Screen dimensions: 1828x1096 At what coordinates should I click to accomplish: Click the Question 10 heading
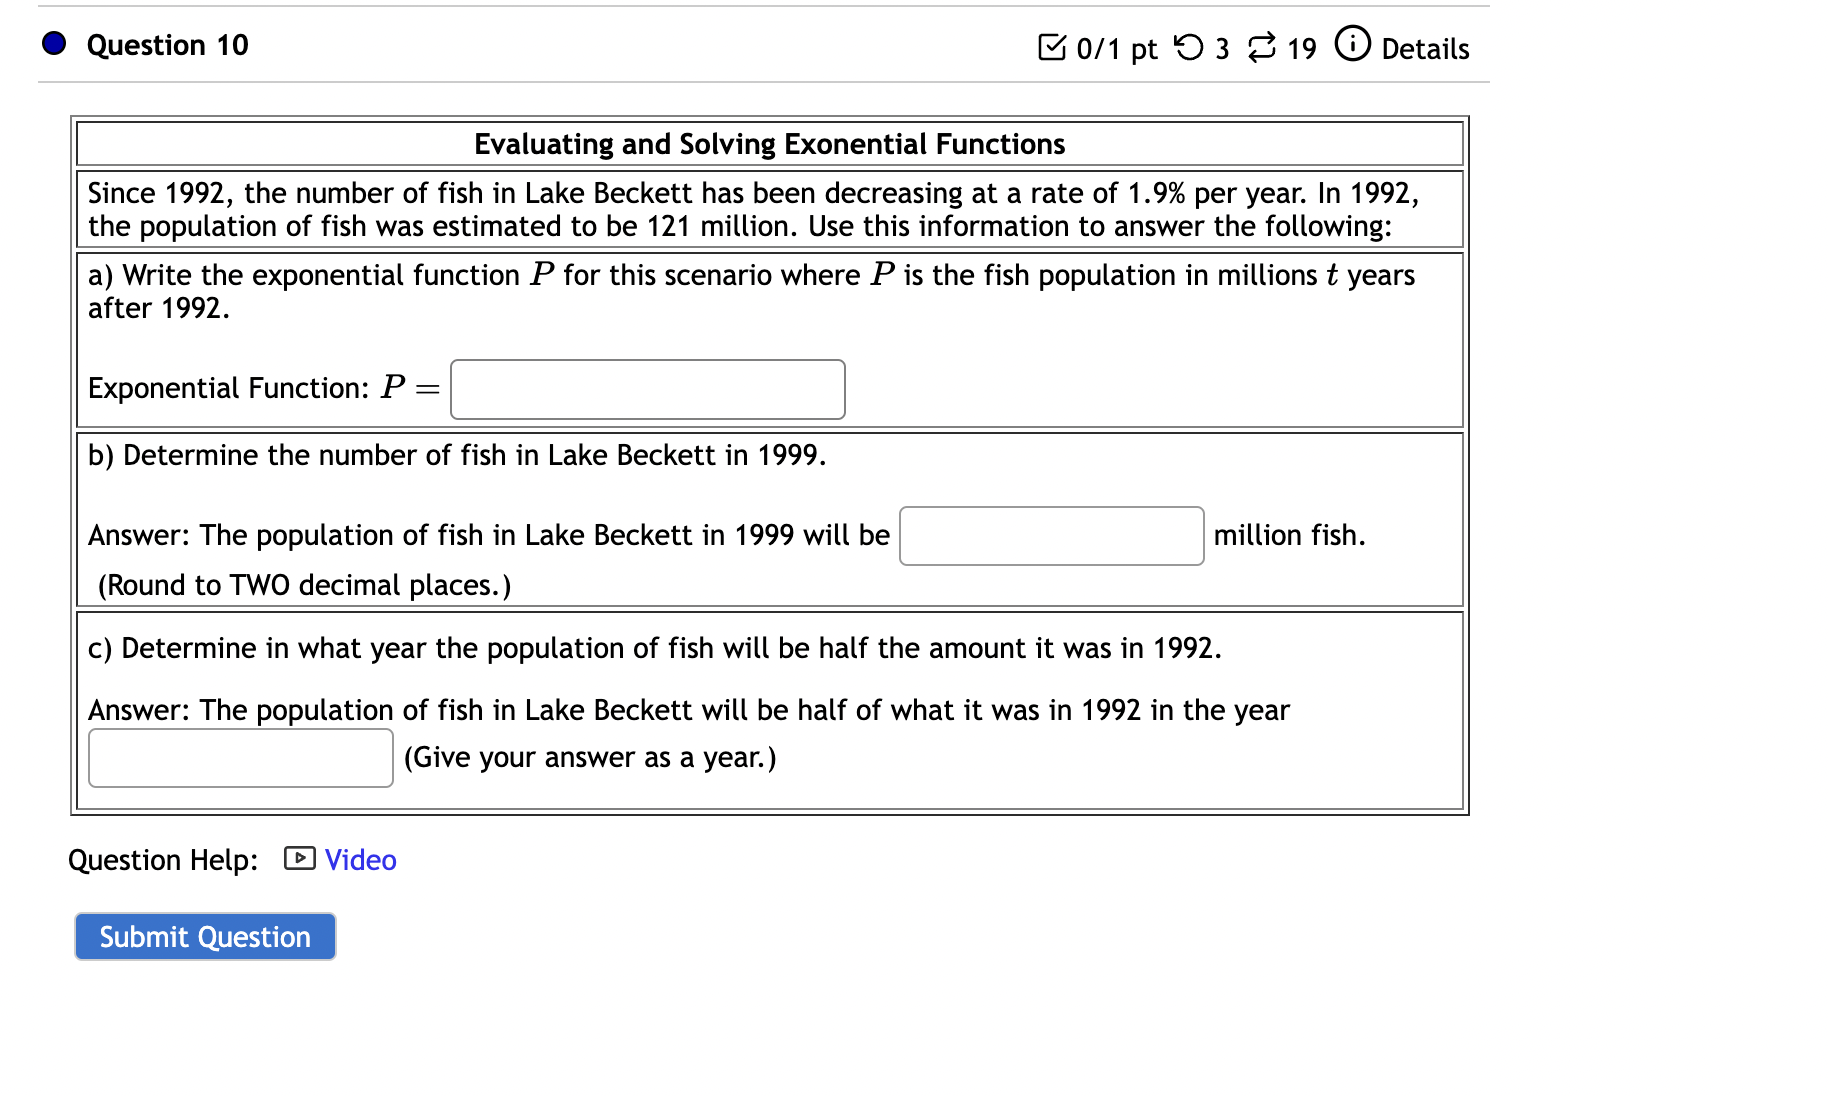(x=166, y=44)
